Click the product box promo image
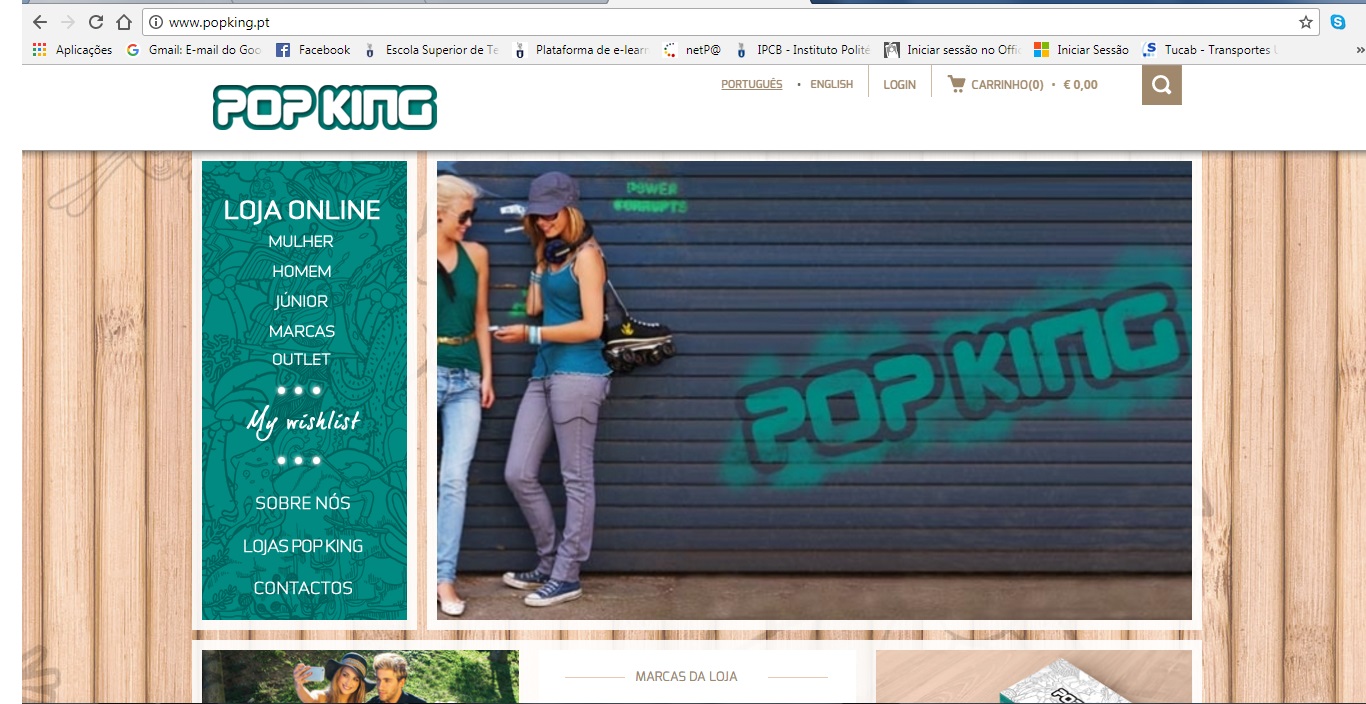The image size is (1366, 704). [x=1034, y=677]
